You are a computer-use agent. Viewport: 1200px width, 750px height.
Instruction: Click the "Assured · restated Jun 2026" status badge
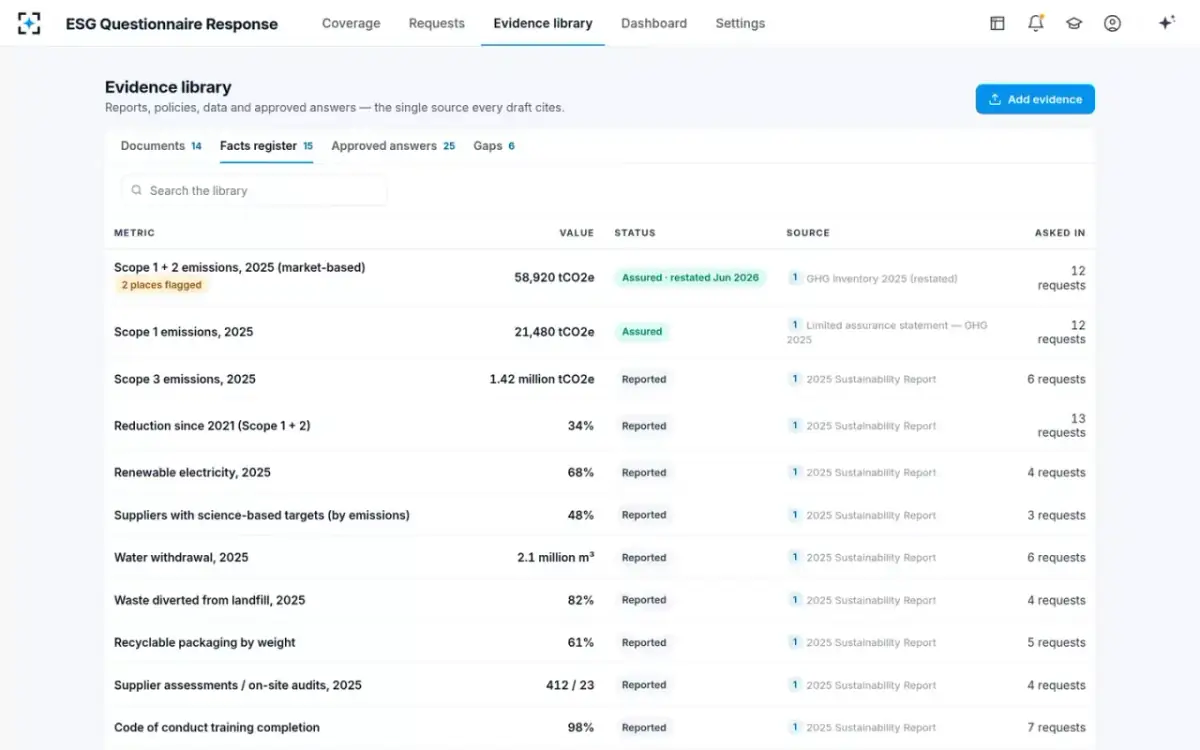pyautogui.click(x=690, y=278)
